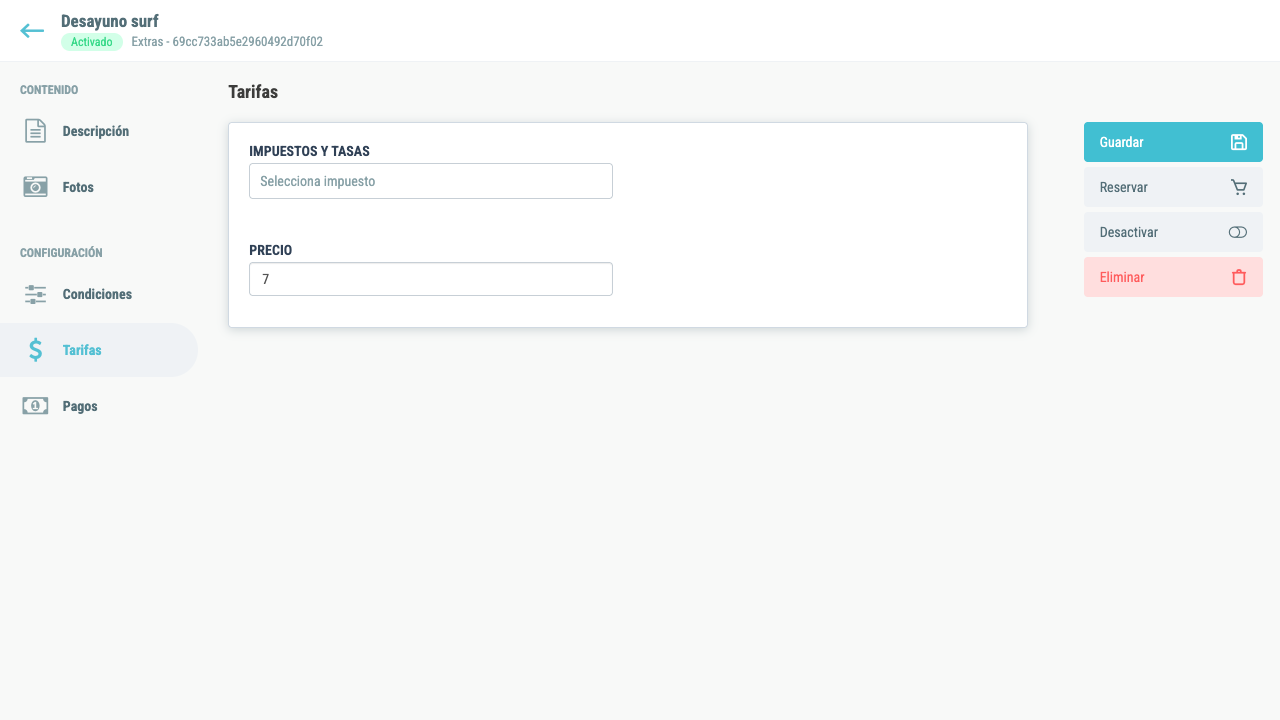Toggle the Desactivar switch icon

click(x=1238, y=232)
